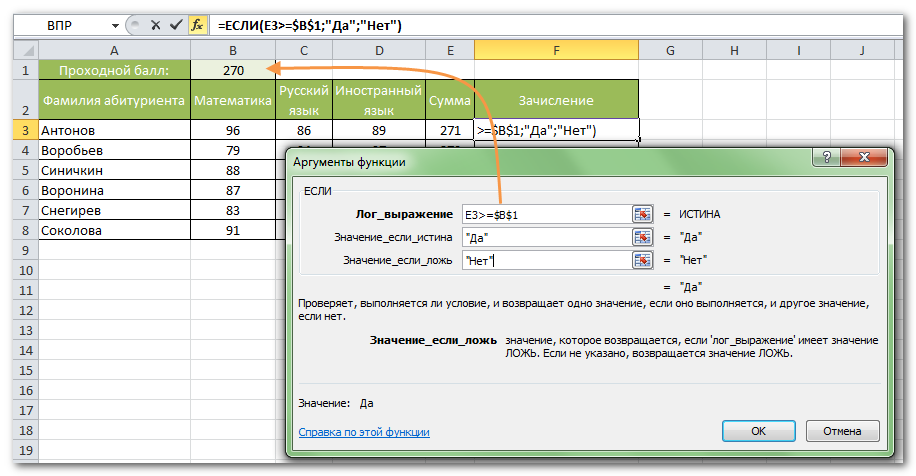Click the cell containing Снегирев
This screenshot has height=476, width=916.
click(x=114, y=210)
